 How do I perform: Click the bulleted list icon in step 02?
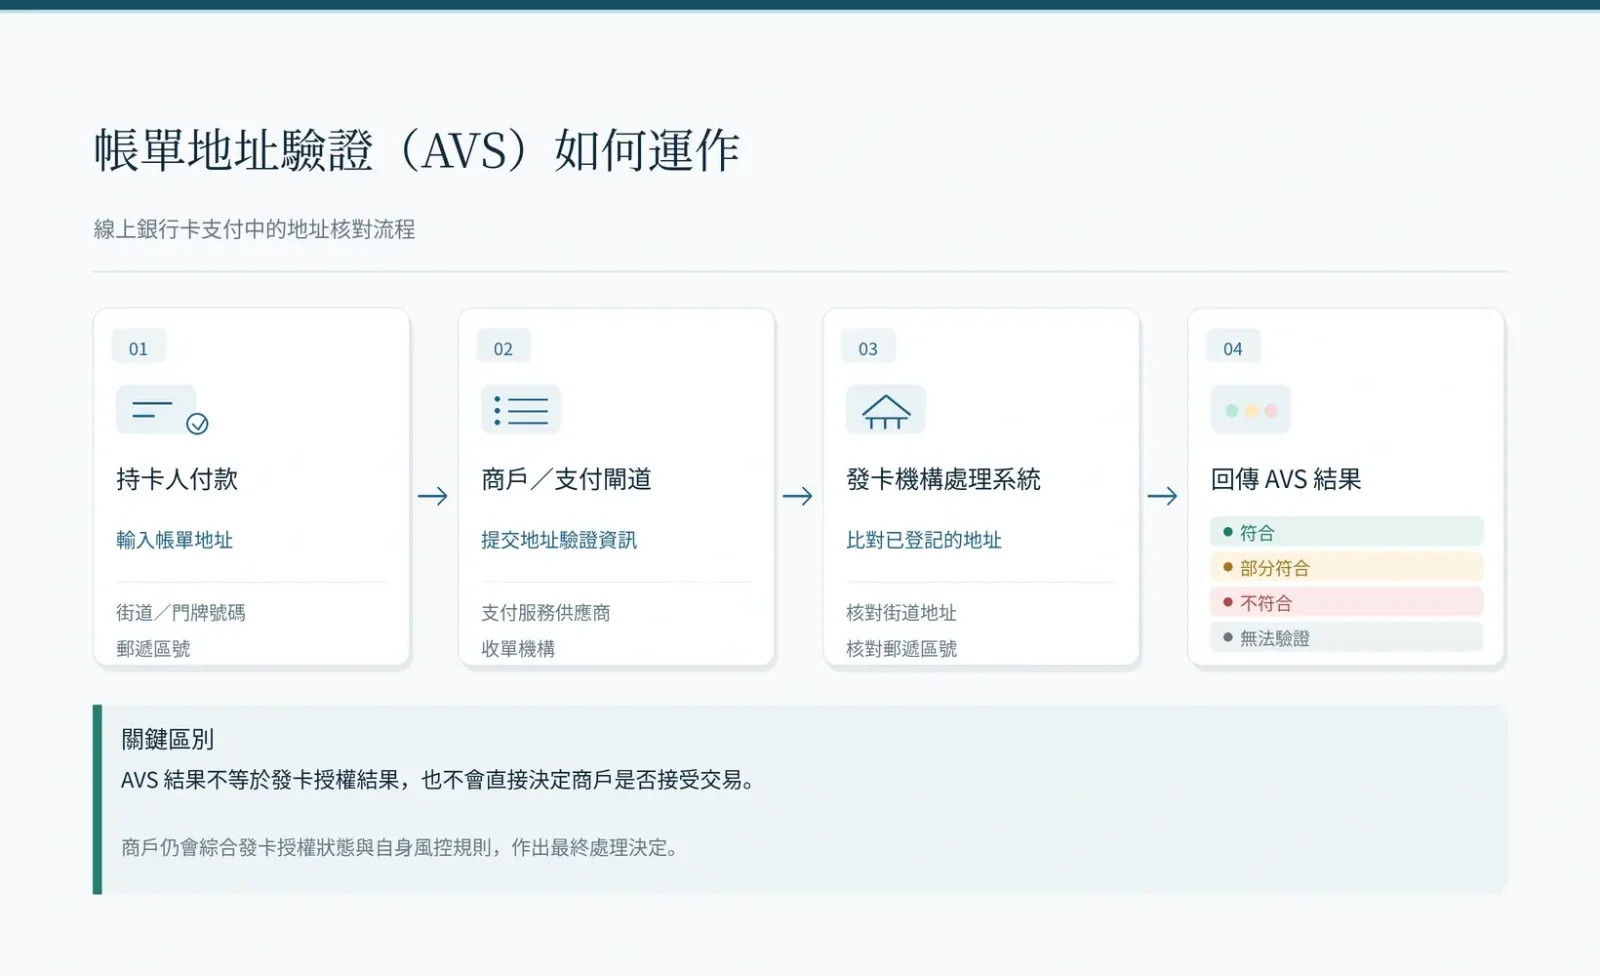pos(521,410)
